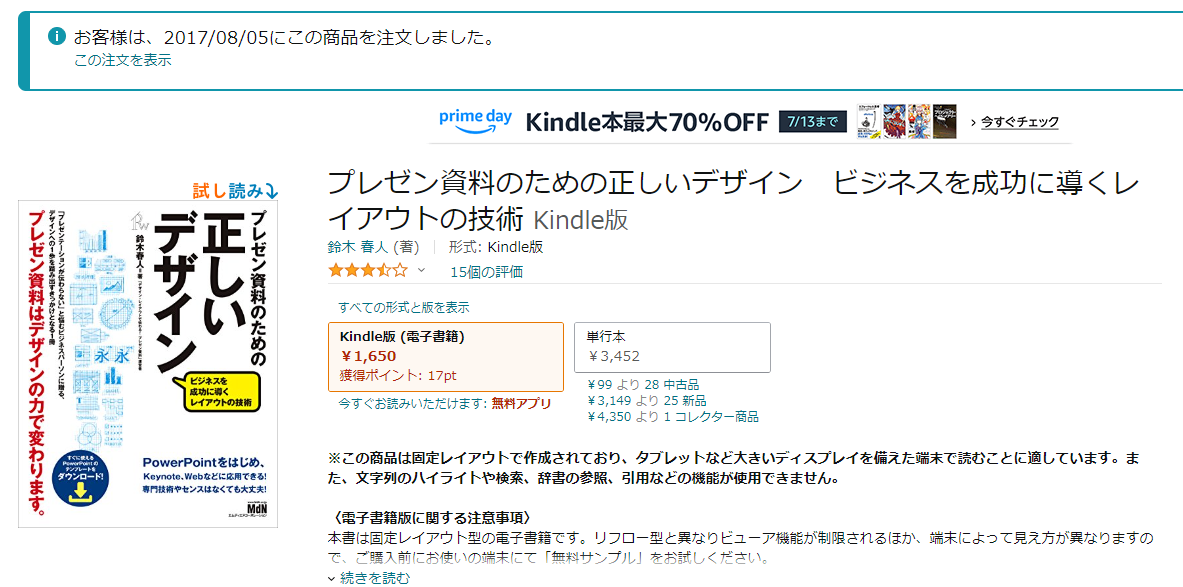Click the star rating icons
The width and height of the screenshot is (1183, 587).
pyautogui.click(x=368, y=270)
